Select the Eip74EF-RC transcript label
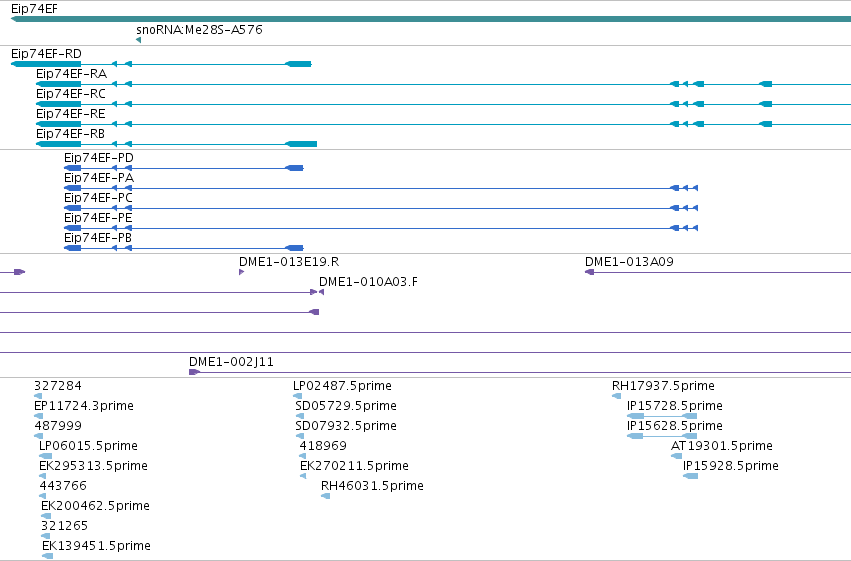The height and width of the screenshot is (561, 851). [x=71, y=94]
